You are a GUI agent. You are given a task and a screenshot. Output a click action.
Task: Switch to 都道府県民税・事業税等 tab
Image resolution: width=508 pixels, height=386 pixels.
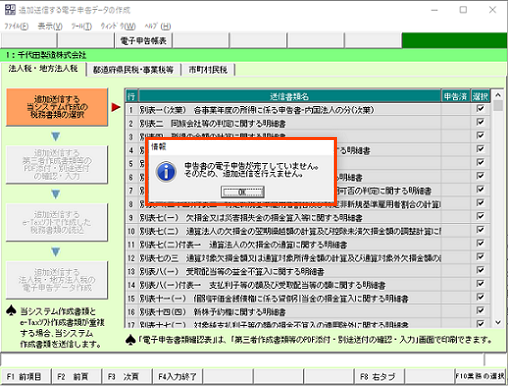coord(133,69)
